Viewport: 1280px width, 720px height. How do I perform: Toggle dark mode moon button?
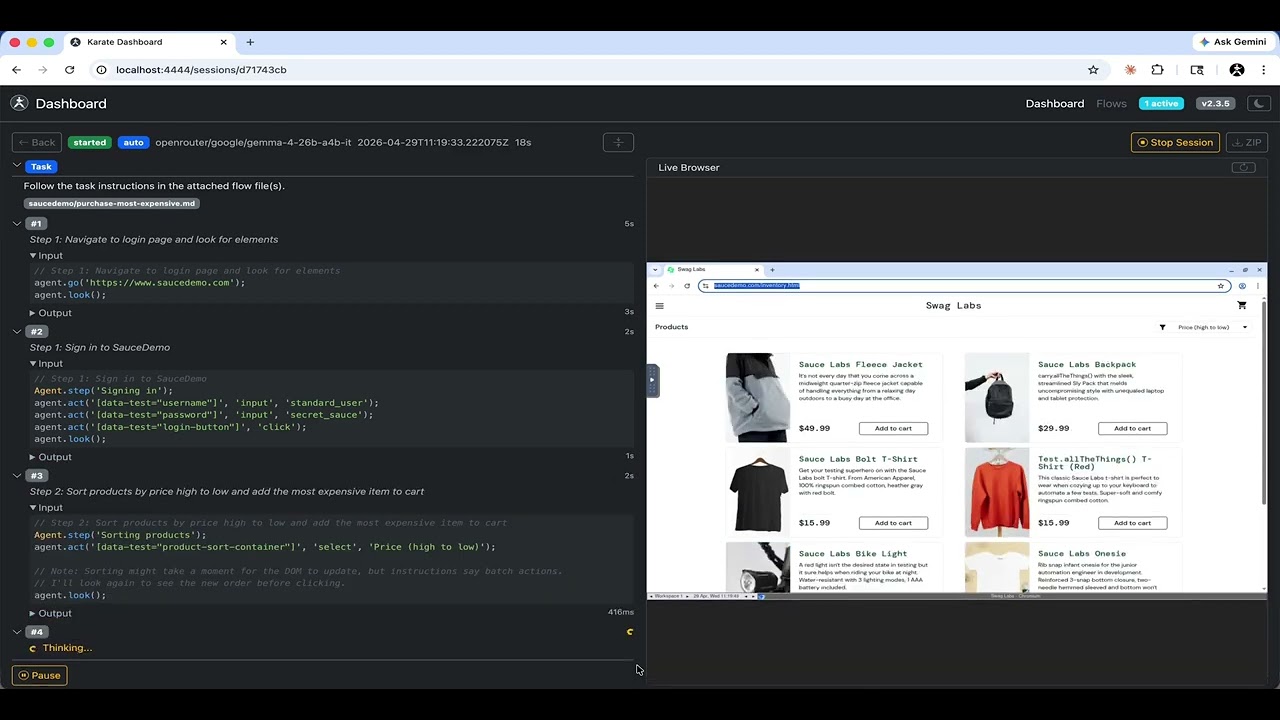pyautogui.click(x=1259, y=103)
